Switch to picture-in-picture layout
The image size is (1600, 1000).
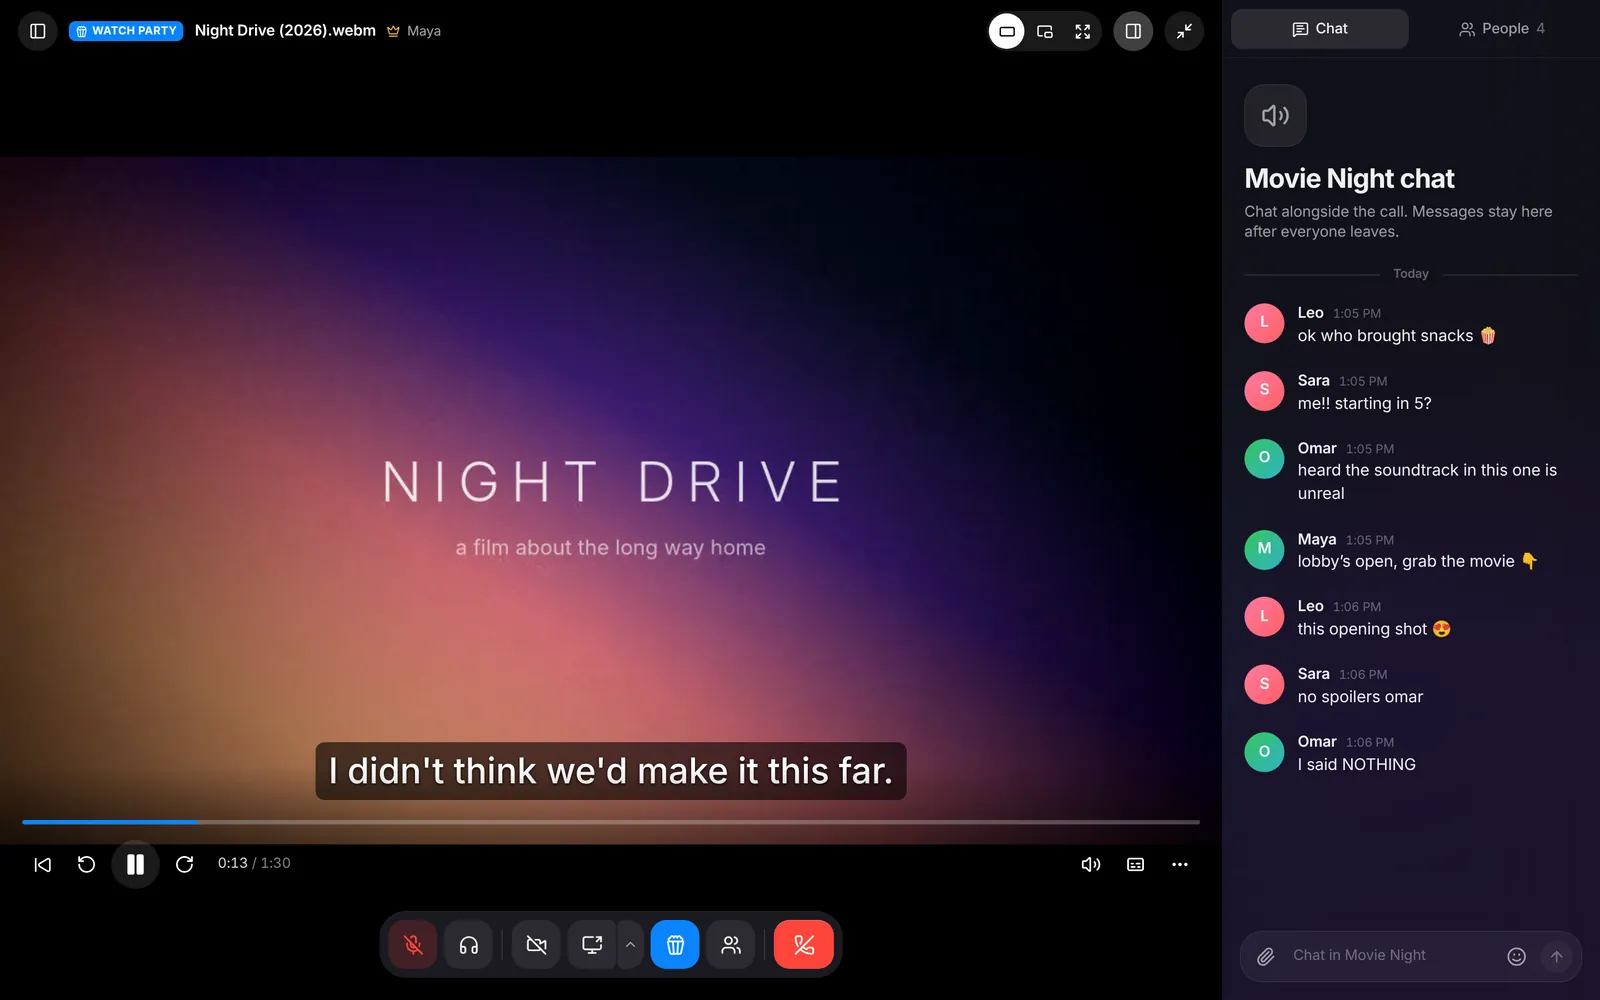(1045, 31)
